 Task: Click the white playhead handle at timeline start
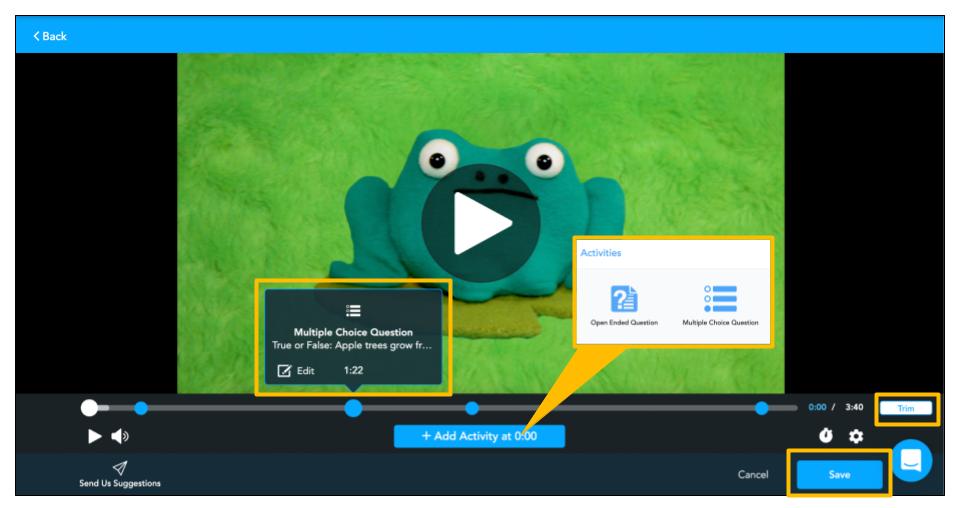tap(90, 408)
